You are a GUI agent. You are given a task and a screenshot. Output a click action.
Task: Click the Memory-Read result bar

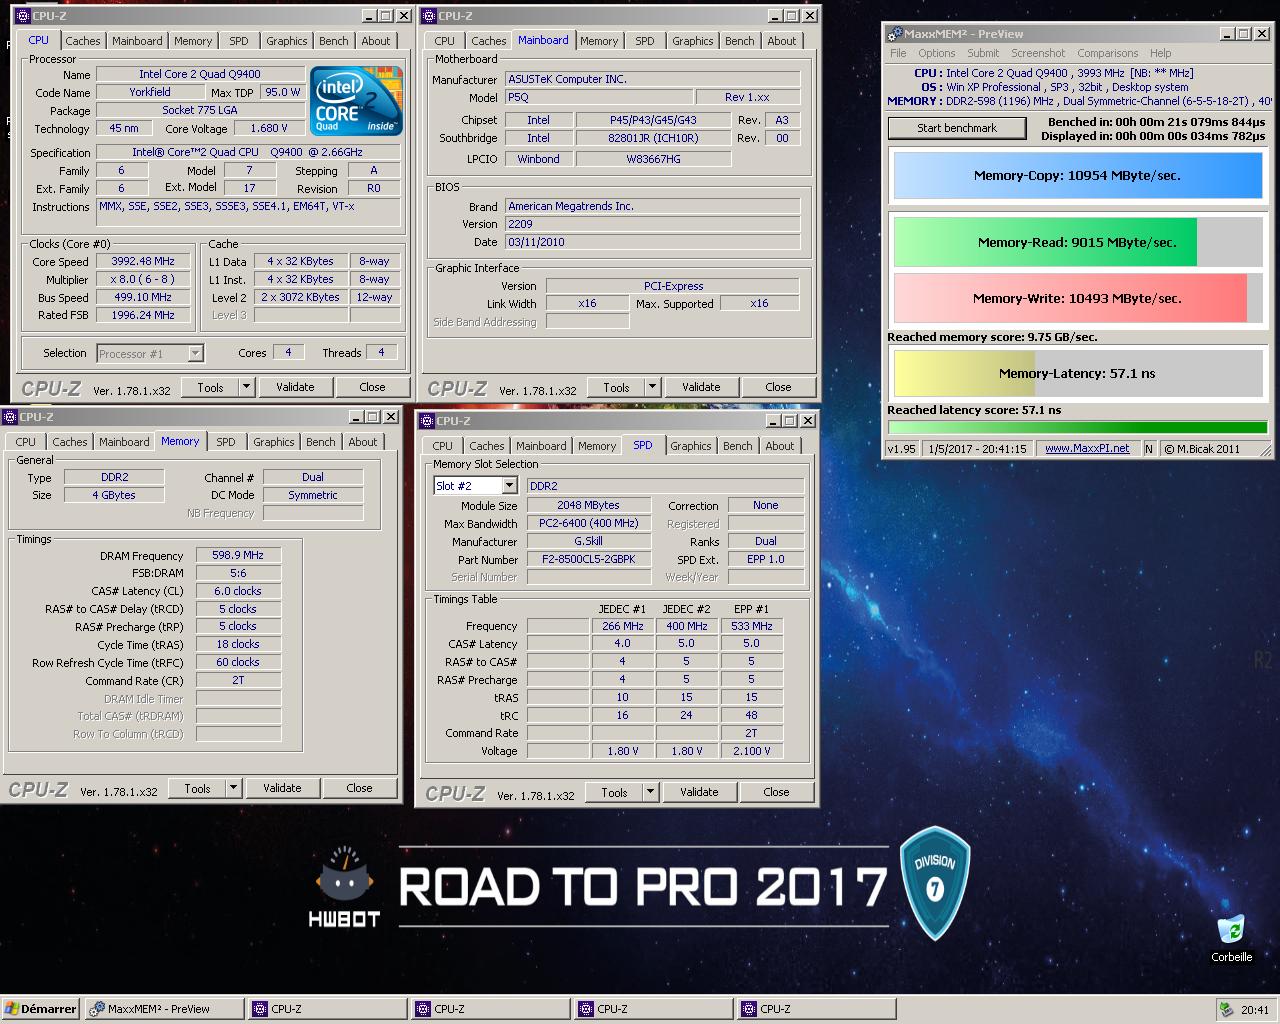tap(1078, 242)
